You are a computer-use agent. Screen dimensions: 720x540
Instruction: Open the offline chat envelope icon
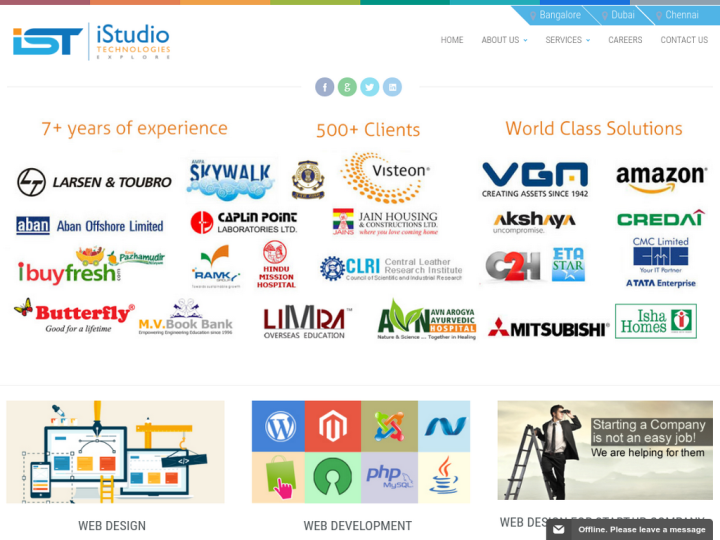pos(559,529)
